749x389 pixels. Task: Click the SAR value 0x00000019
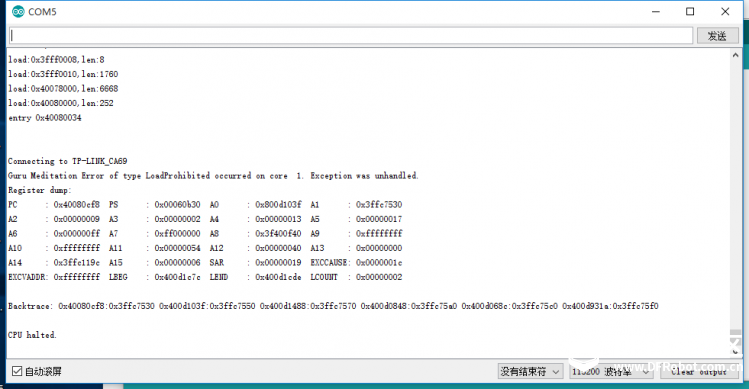point(278,263)
